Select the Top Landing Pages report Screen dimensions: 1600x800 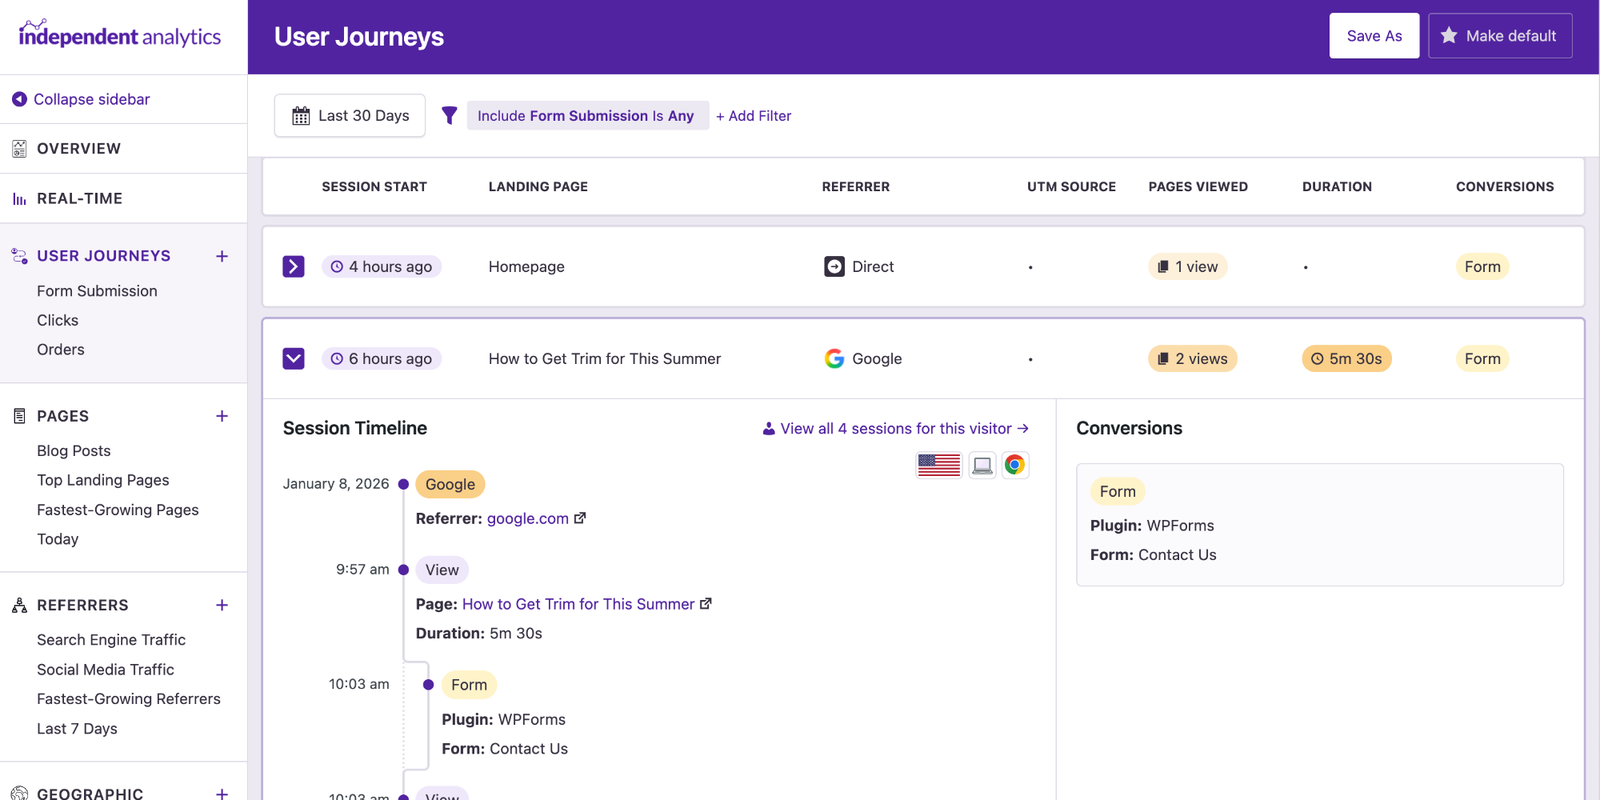click(103, 480)
